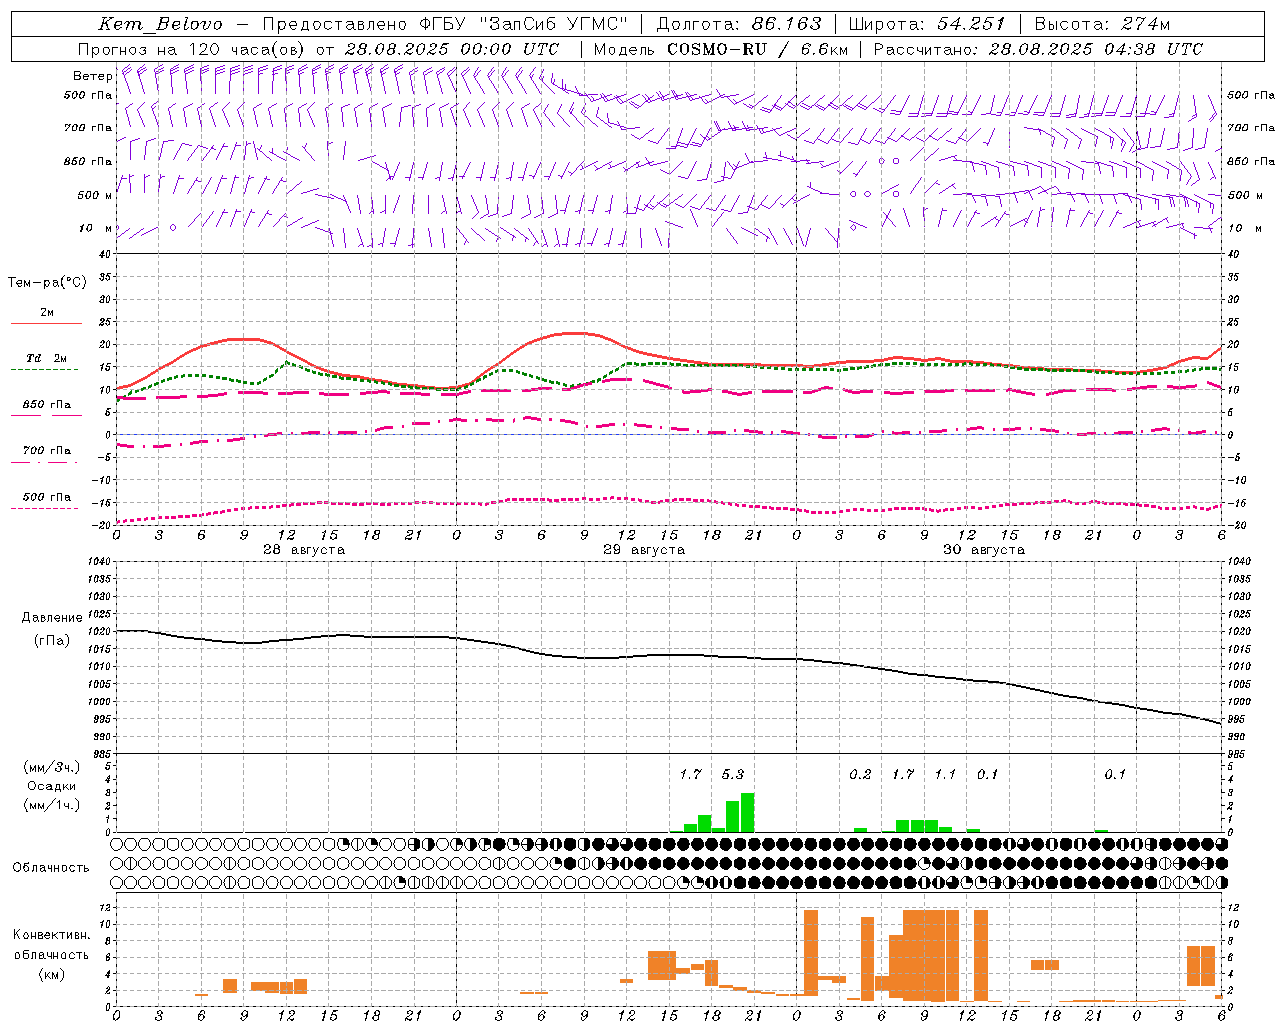This screenshot has width=1280, height=1024.
Task: Click the Модель COSMO-RU / 6.6км label
Action: [720, 49]
